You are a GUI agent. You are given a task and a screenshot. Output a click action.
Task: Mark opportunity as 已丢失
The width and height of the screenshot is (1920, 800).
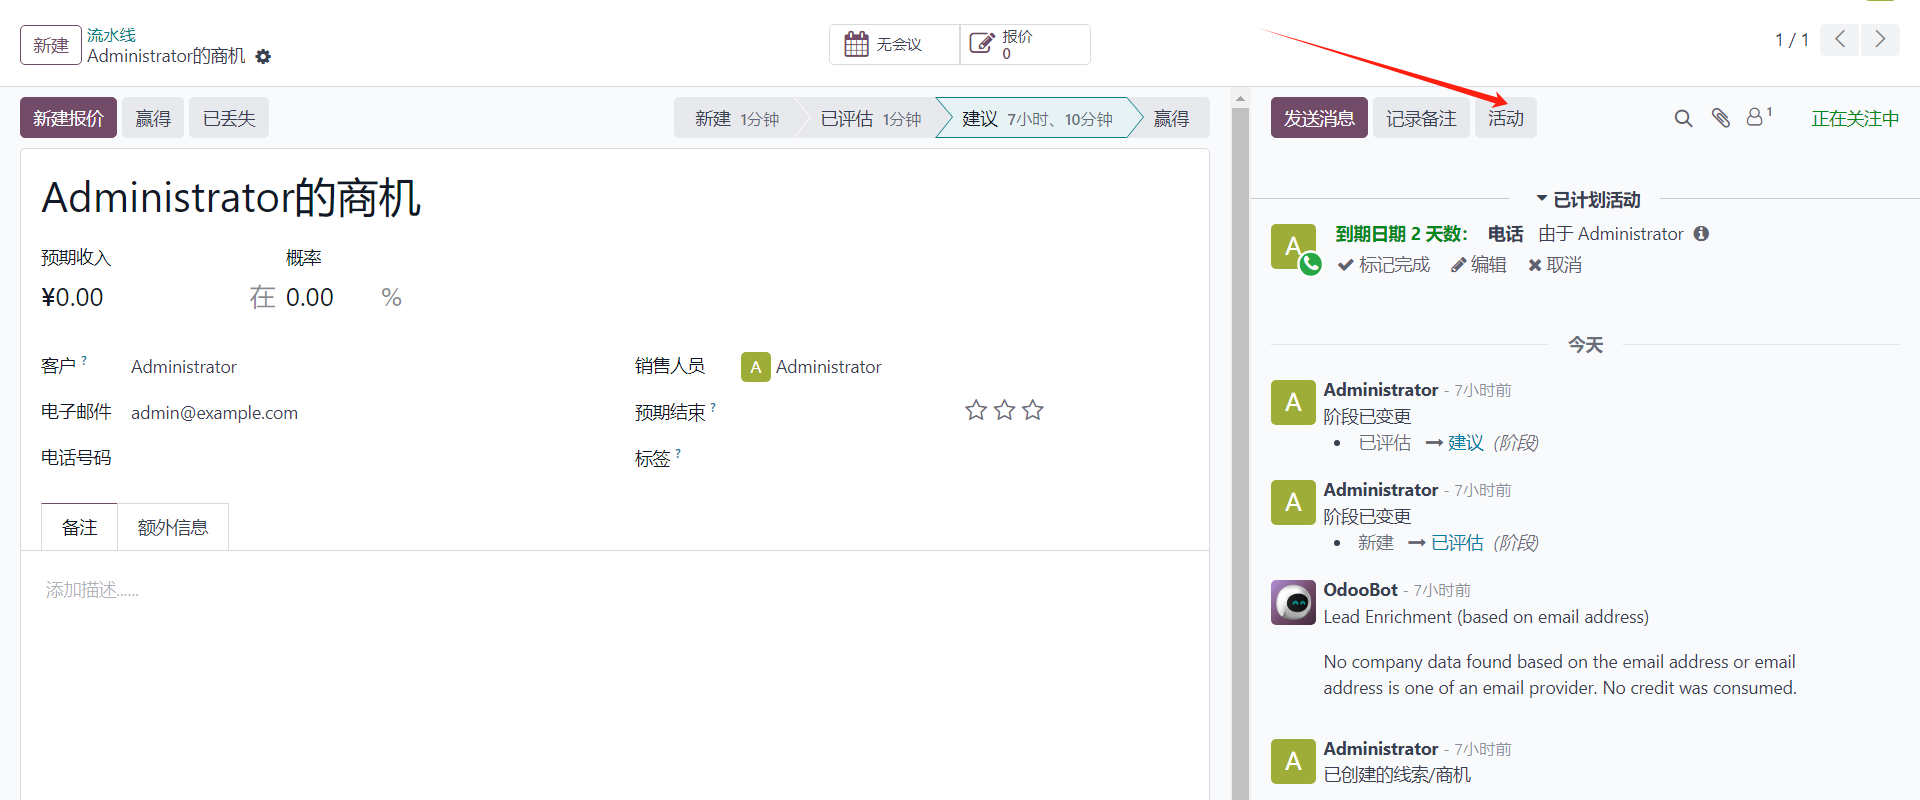229,118
